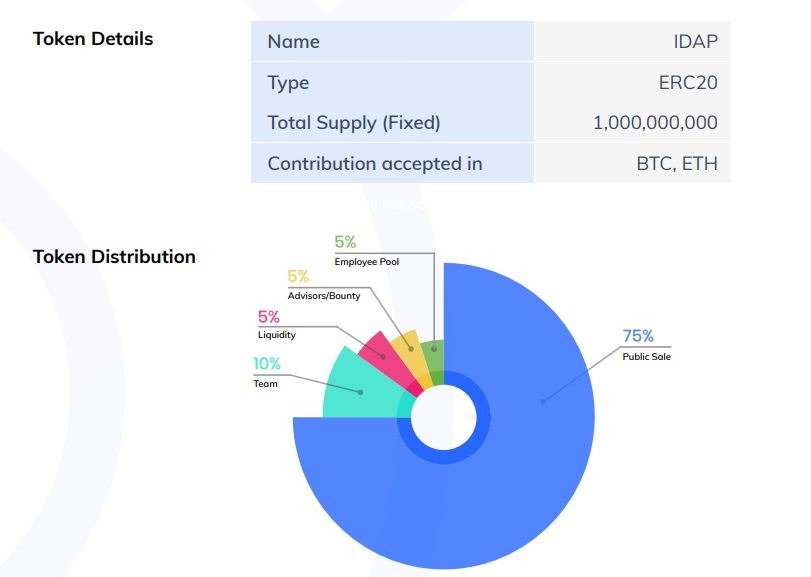Click the Type row label

[x=288, y=83]
